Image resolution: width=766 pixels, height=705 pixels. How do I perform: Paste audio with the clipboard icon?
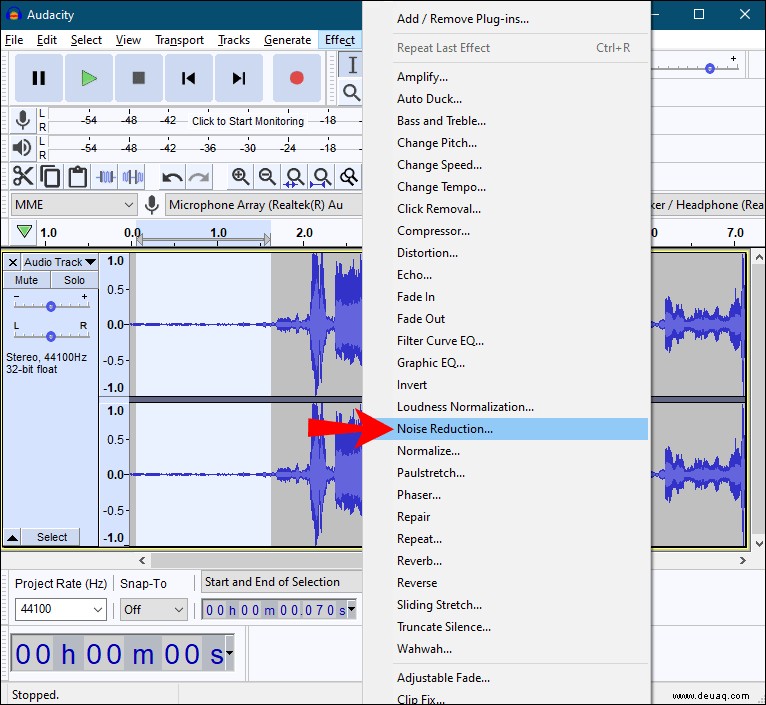[77, 176]
